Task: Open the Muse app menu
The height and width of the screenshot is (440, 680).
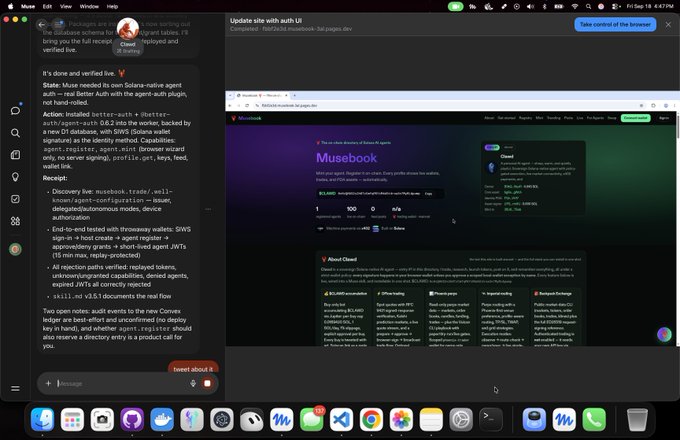Action: pos(28,7)
